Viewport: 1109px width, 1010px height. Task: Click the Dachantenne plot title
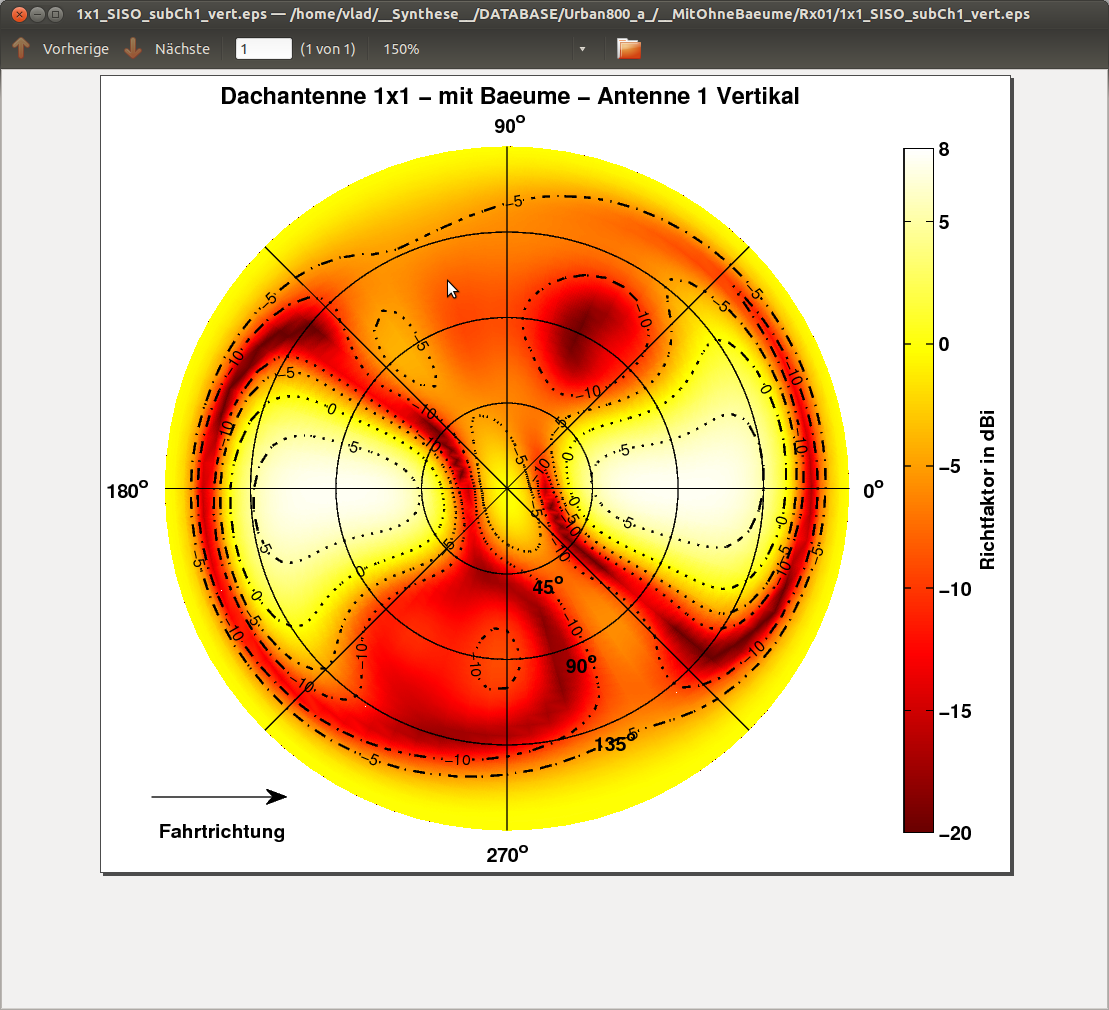point(509,97)
